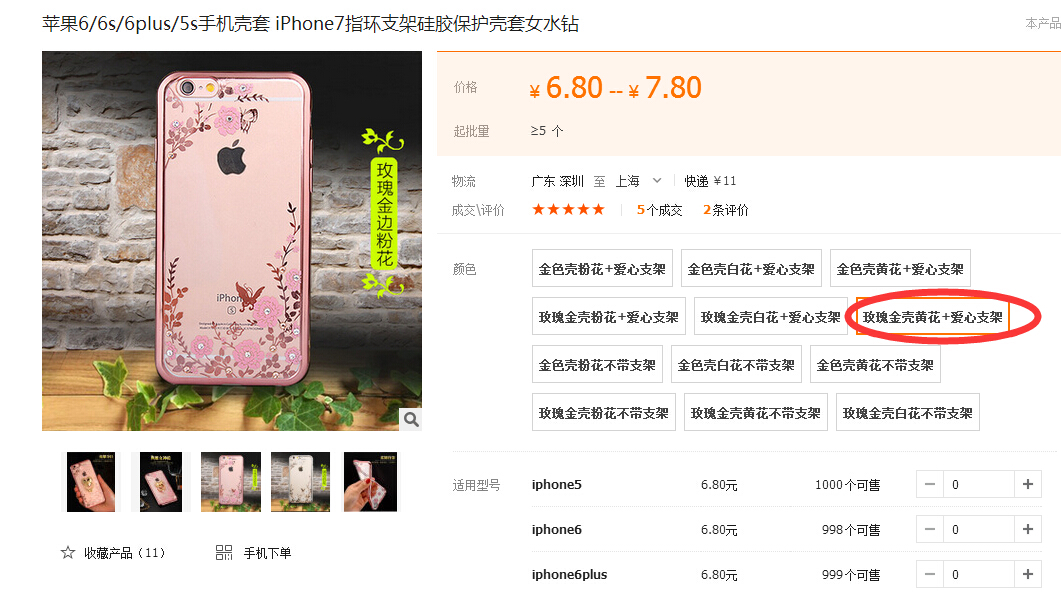
Task: Select color option 金色壳粉花+爱心支架
Action: (x=602, y=269)
